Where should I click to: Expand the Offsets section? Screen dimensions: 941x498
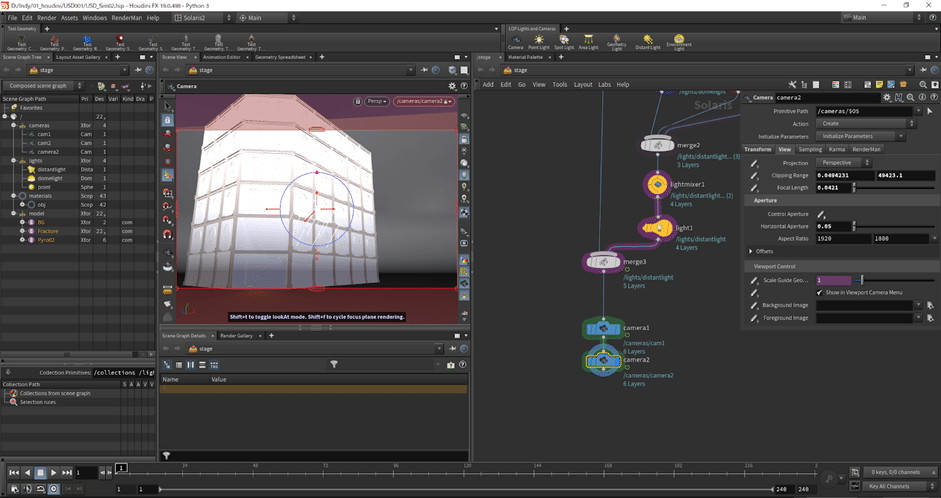coord(753,251)
